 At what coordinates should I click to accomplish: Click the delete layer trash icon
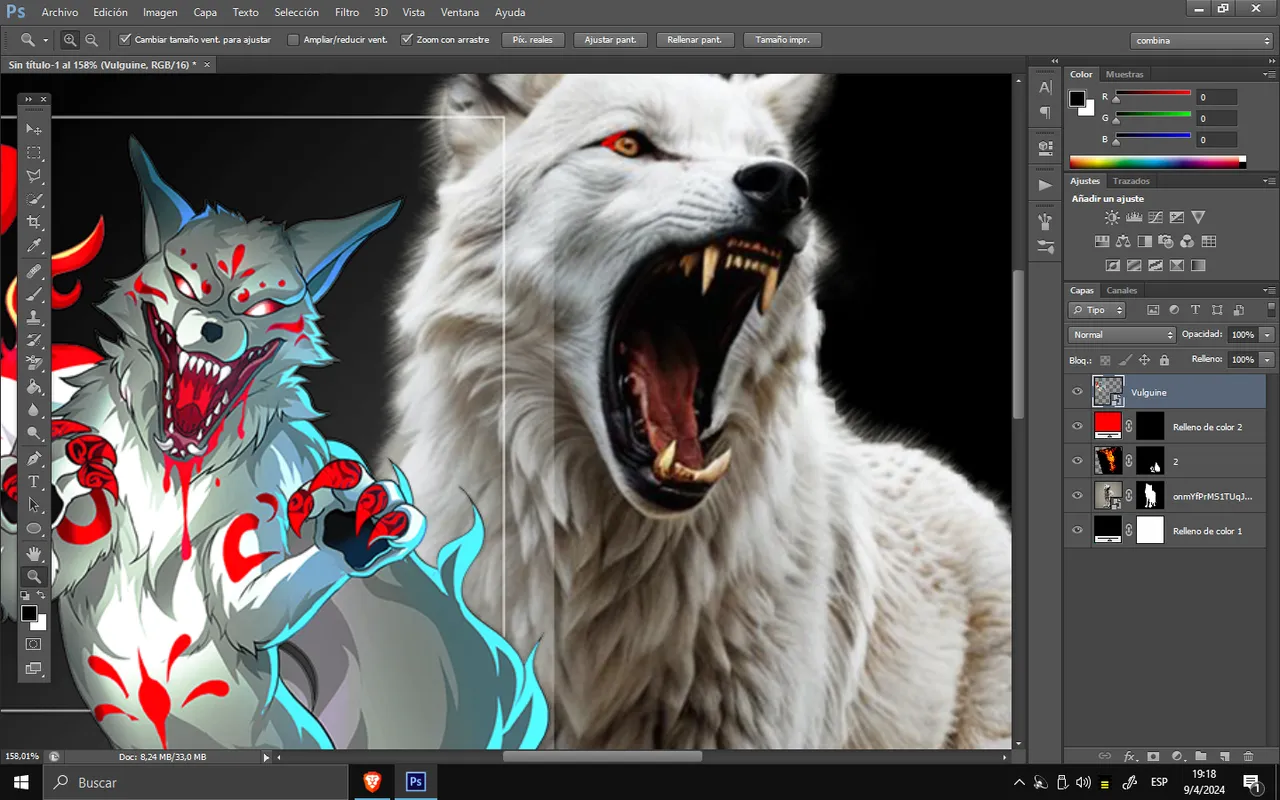1248,757
